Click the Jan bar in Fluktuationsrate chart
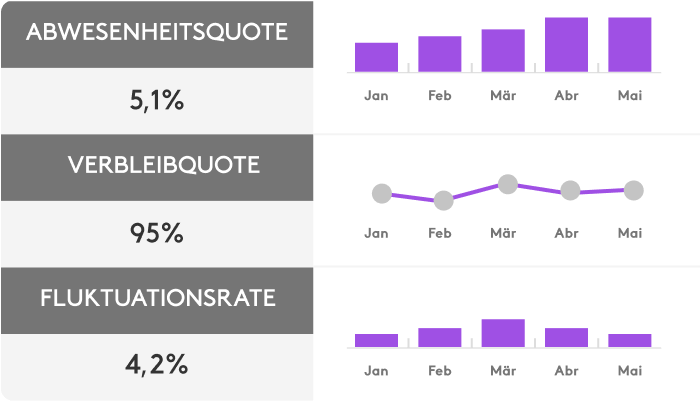700x401 pixels. [x=376, y=340]
